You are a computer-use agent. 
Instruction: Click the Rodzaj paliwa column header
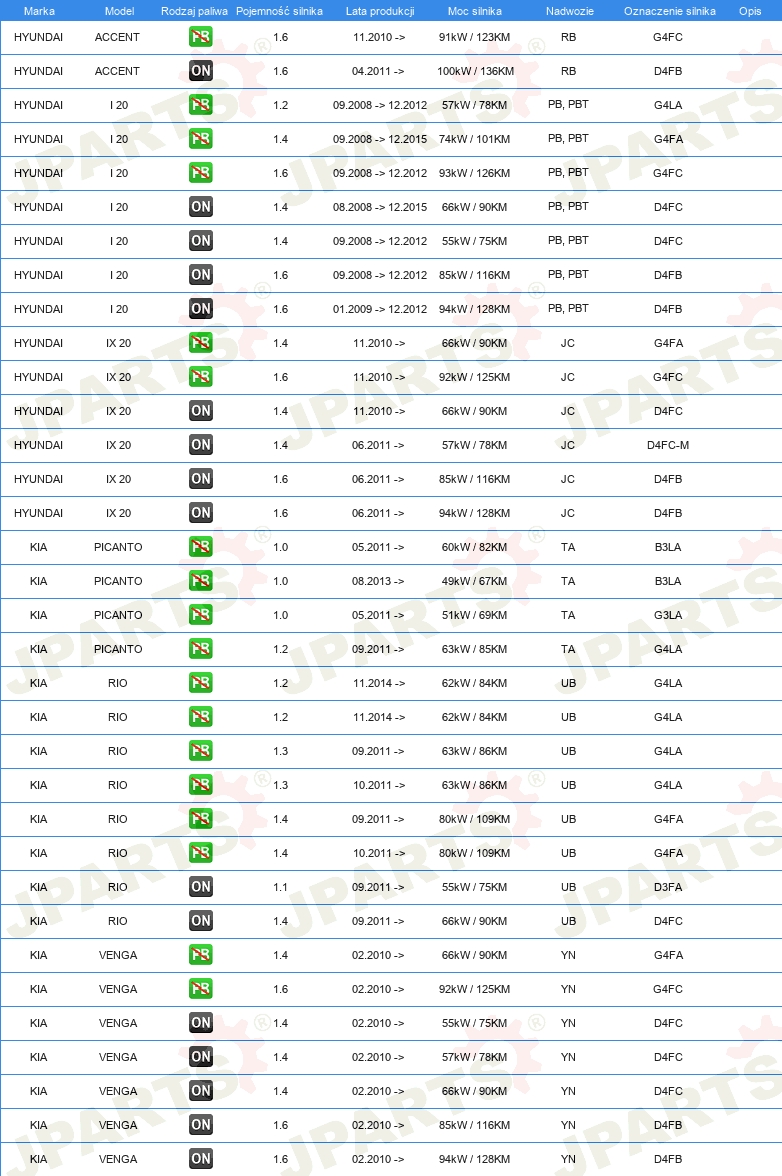194,11
